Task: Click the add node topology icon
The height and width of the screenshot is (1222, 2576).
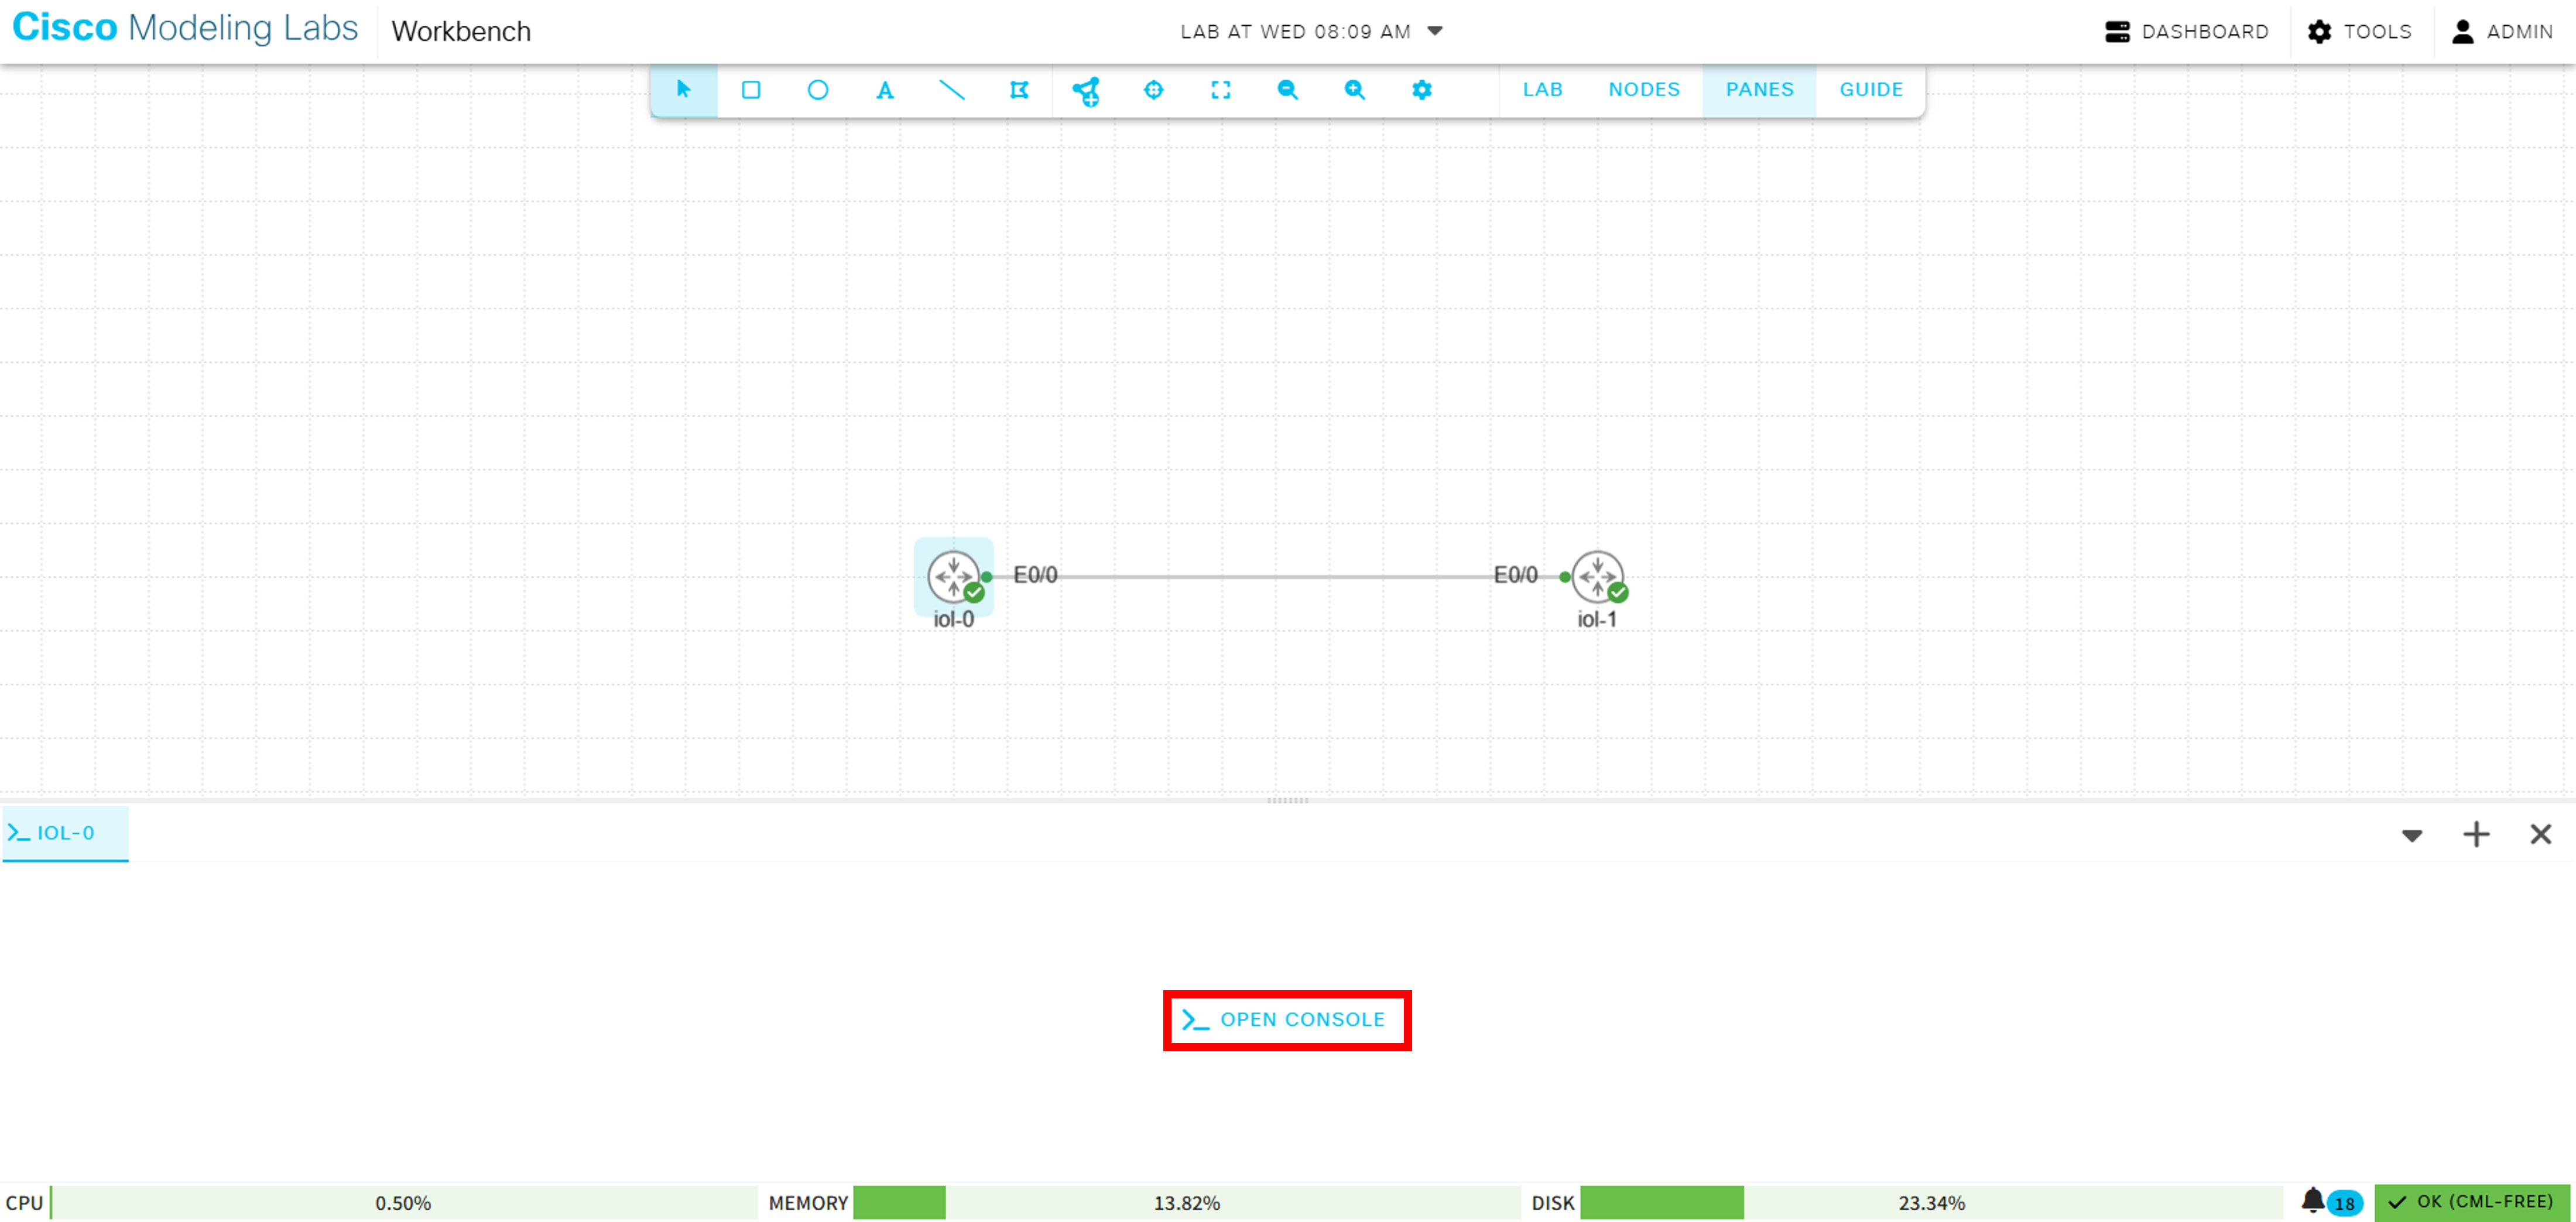Action: (1086, 90)
